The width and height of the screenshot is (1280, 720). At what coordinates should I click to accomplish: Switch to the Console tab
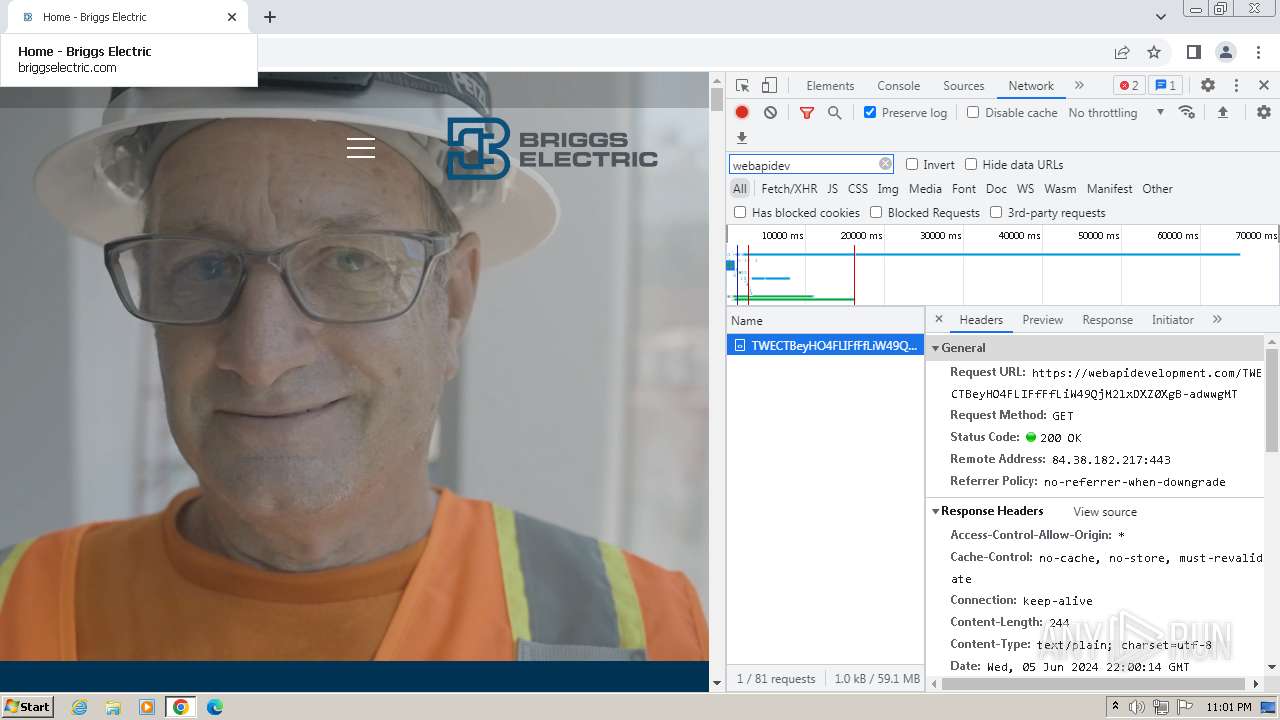[898, 86]
